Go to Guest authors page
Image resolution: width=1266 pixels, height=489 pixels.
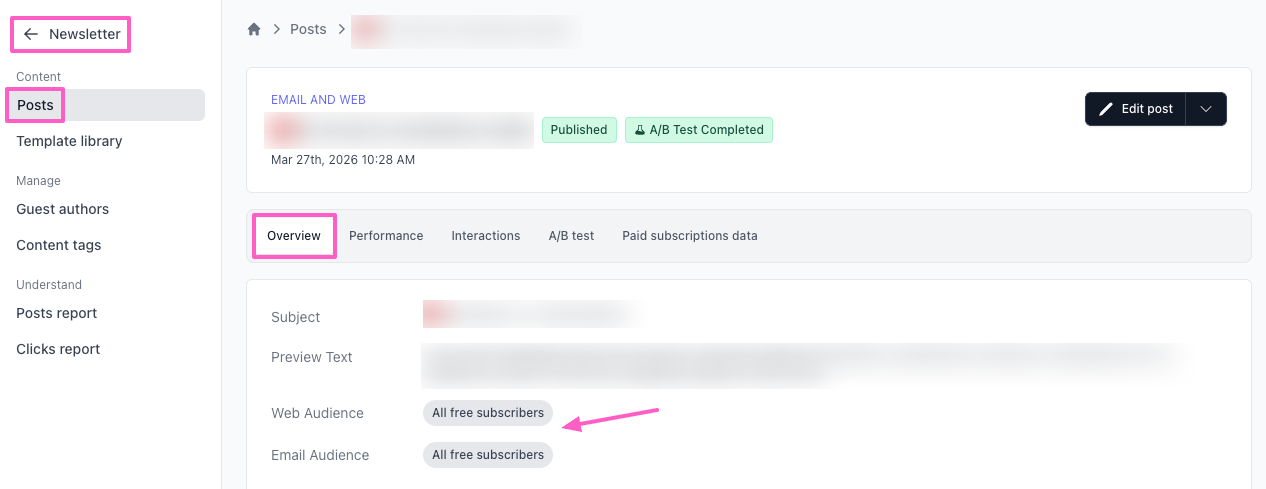(x=62, y=209)
